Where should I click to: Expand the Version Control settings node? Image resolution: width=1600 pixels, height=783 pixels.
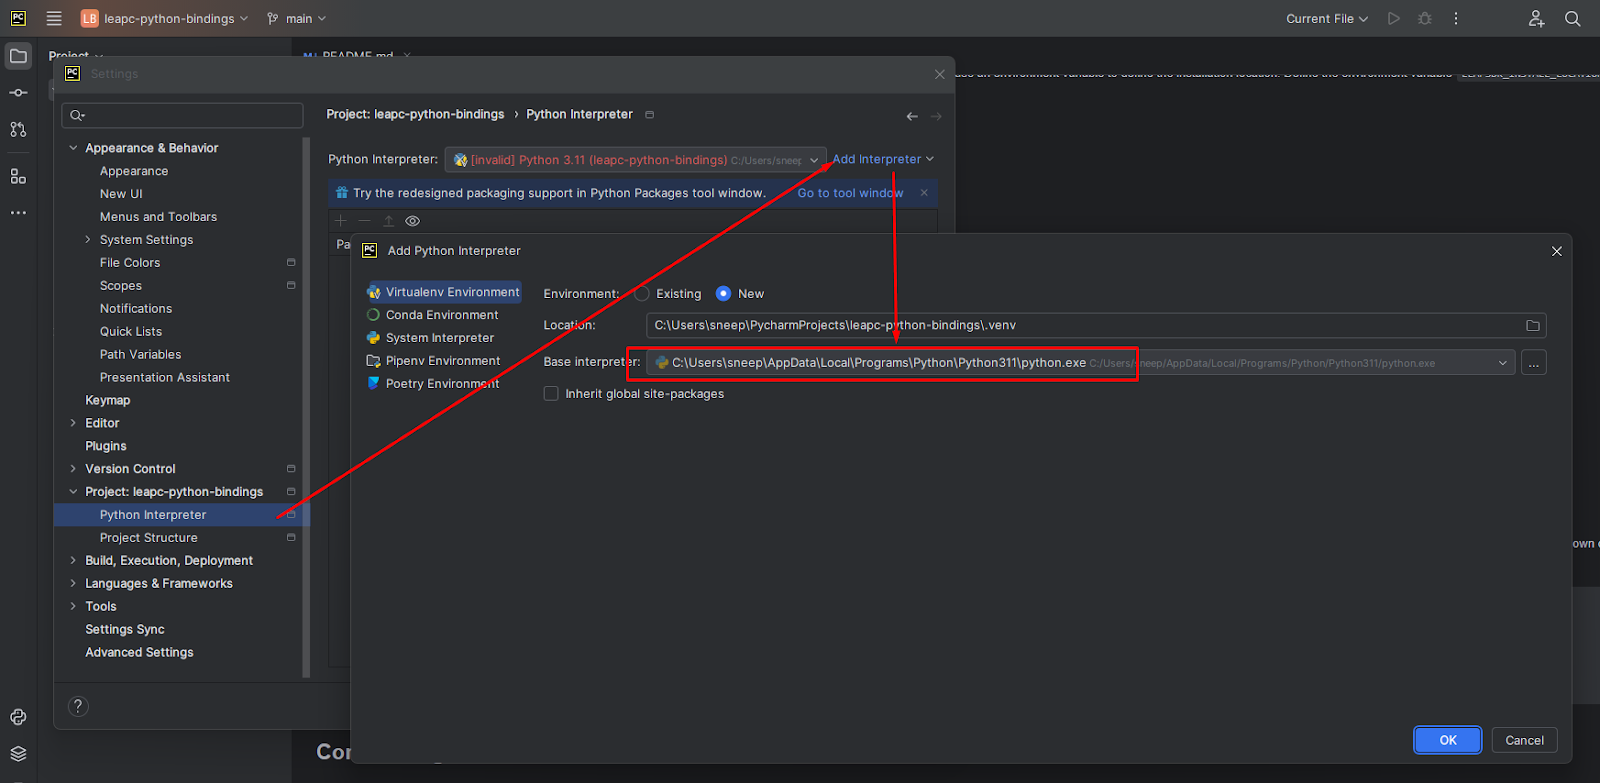click(x=73, y=469)
